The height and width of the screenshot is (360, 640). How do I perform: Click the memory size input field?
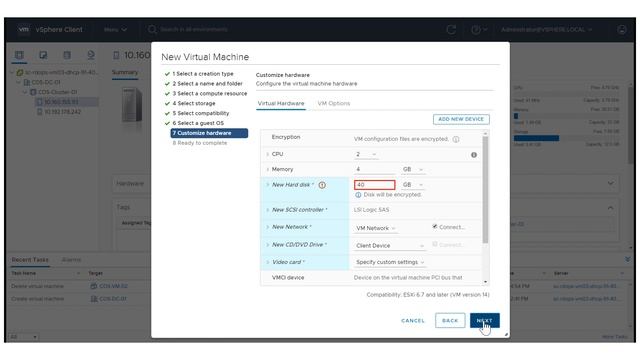[x=374, y=169]
